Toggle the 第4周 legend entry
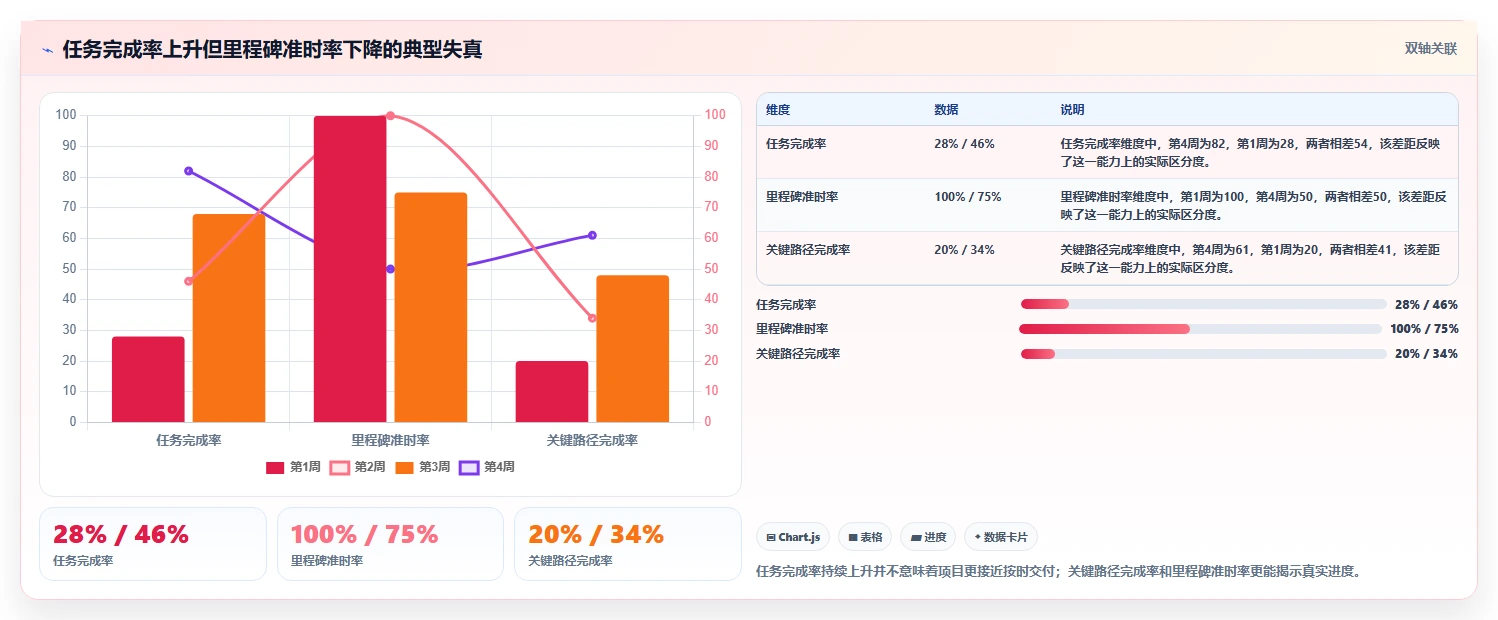The image size is (1498, 620). (x=487, y=467)
